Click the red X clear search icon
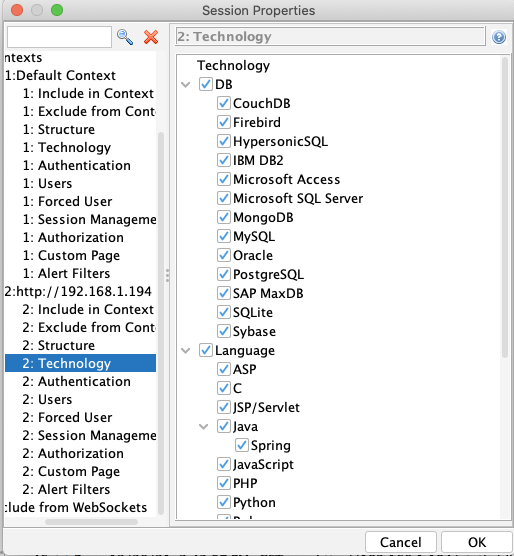The width and height of the screenshot is (514, 556). [x=151, y=37]
